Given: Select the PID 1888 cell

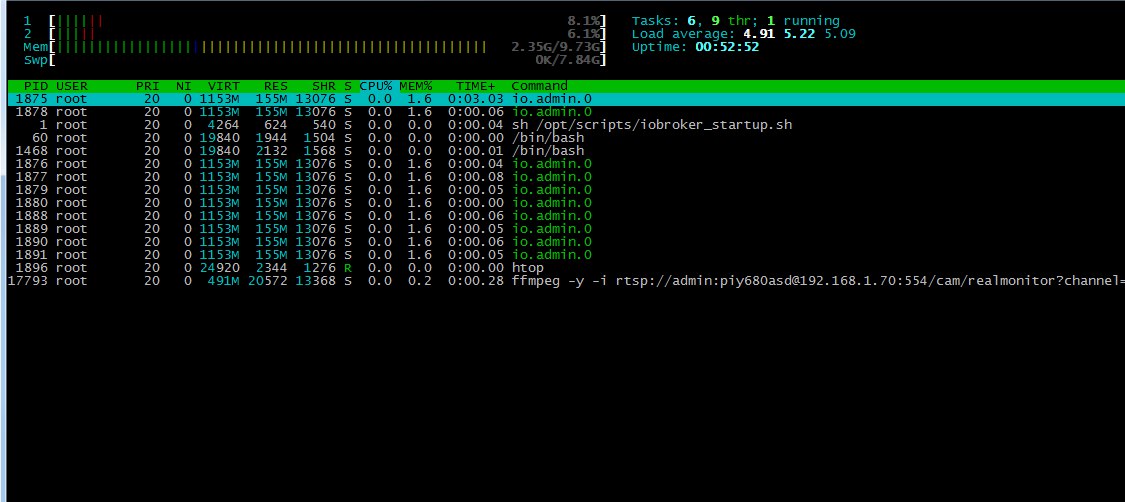Looking at the screenshot, I should (x=32, y=215).
